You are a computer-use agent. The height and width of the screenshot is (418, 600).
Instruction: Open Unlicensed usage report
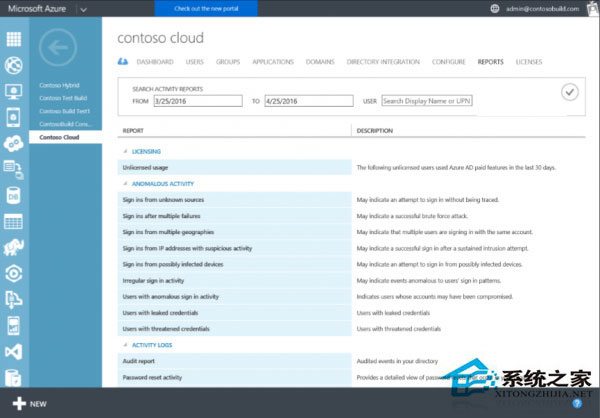click(234, 167)
